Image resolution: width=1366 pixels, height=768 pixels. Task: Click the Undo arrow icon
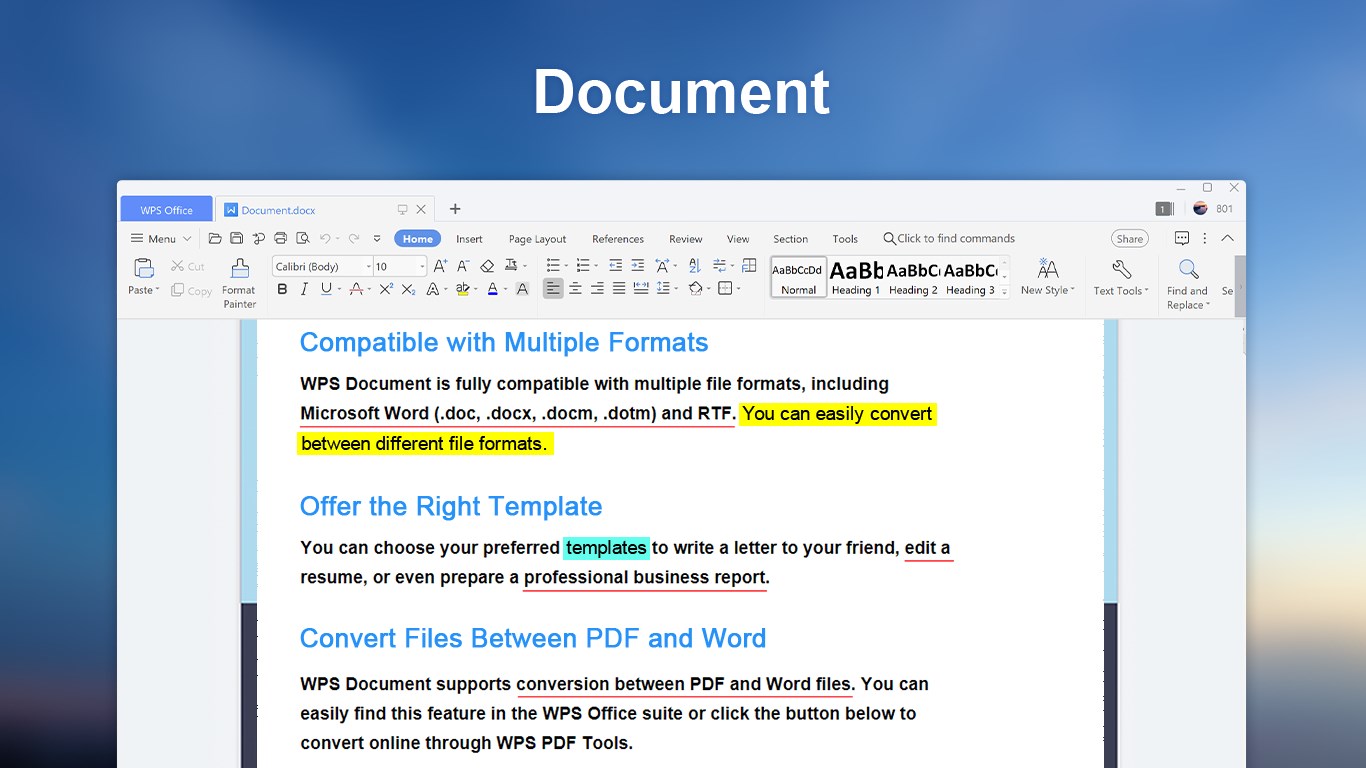tap(325, 238)
